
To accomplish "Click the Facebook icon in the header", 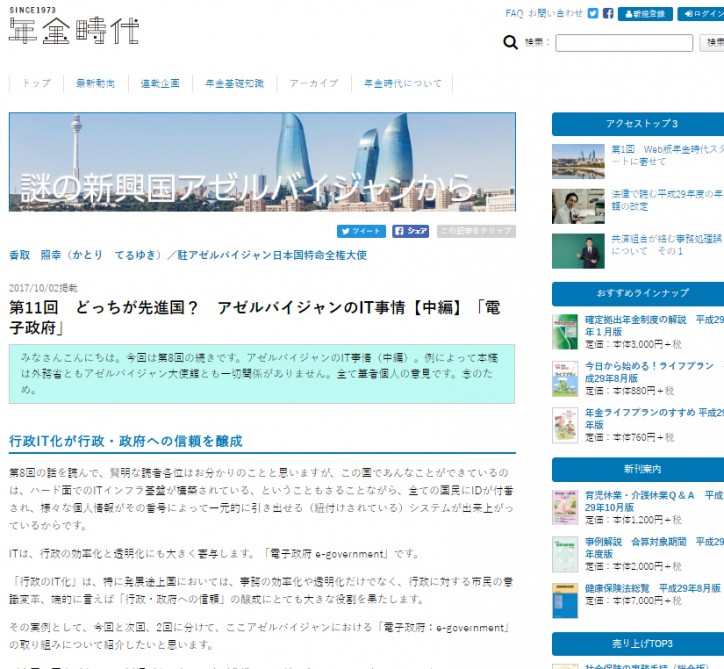I will pyautogui.click(x=608, y=13).
